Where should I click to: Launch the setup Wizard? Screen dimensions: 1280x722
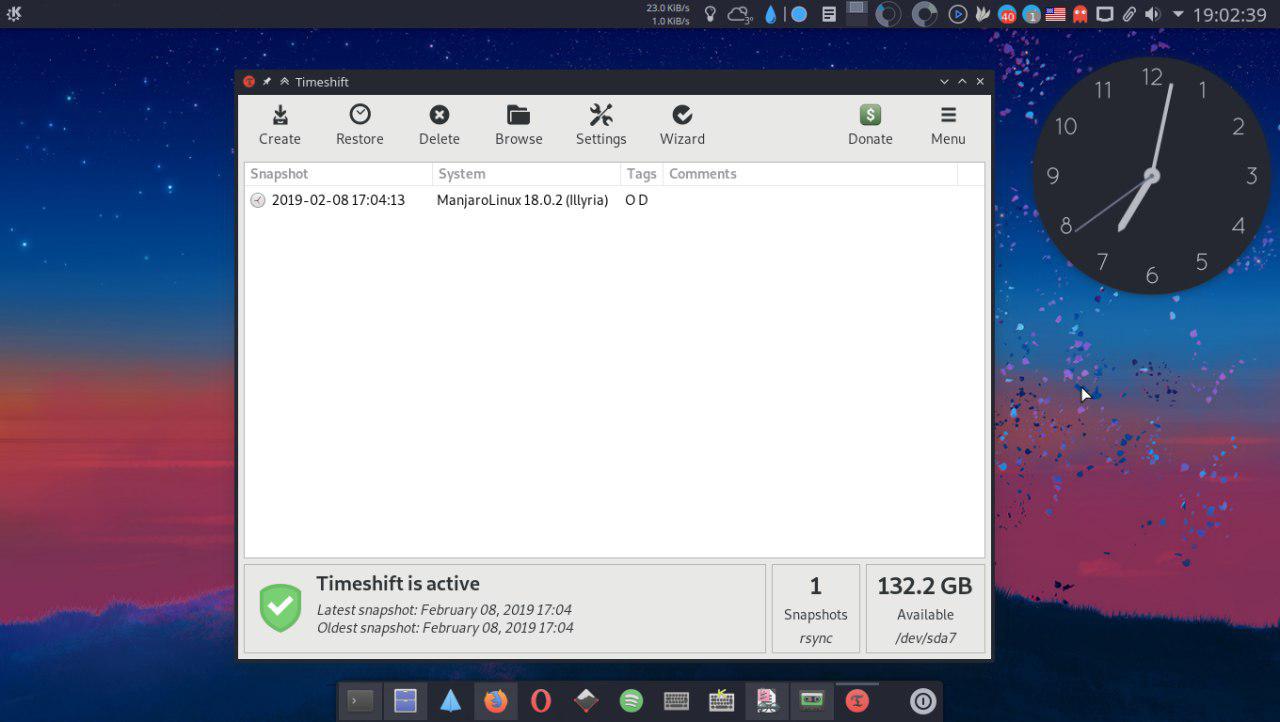(x=682, y=116)
